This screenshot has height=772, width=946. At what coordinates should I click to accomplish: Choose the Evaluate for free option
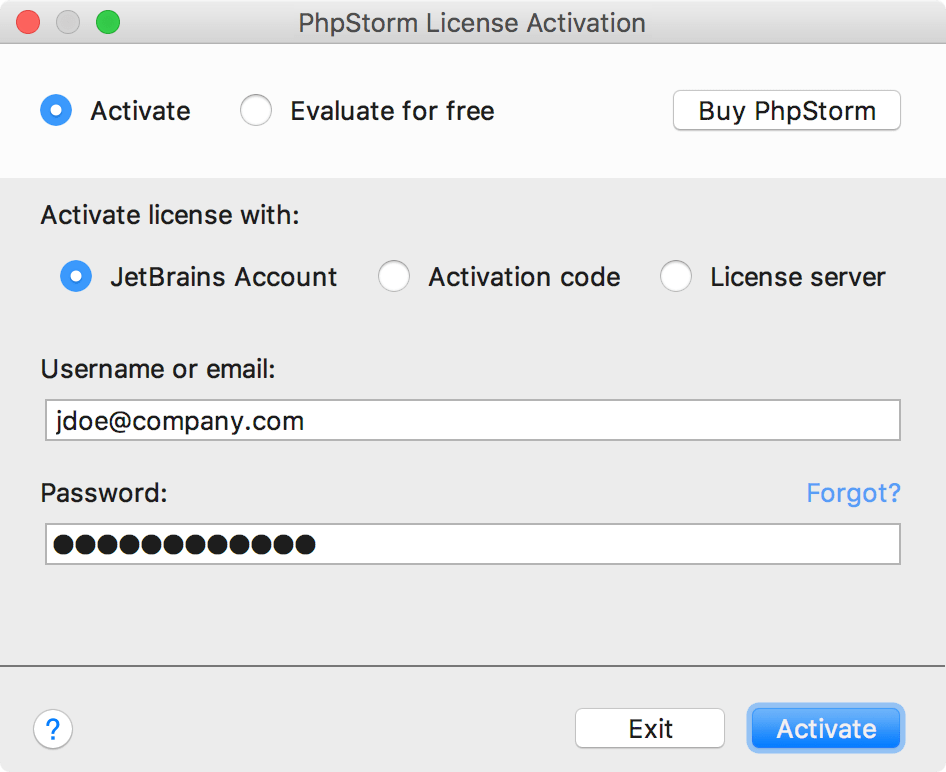(256, 110)
